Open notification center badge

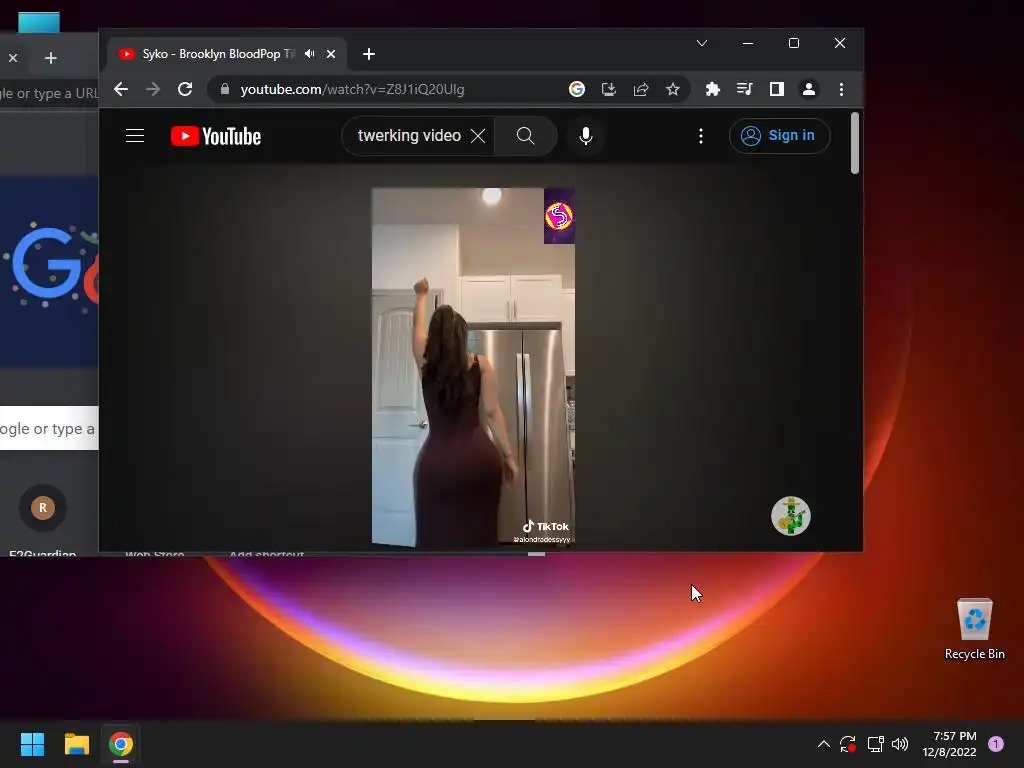[x=996, y=744]
